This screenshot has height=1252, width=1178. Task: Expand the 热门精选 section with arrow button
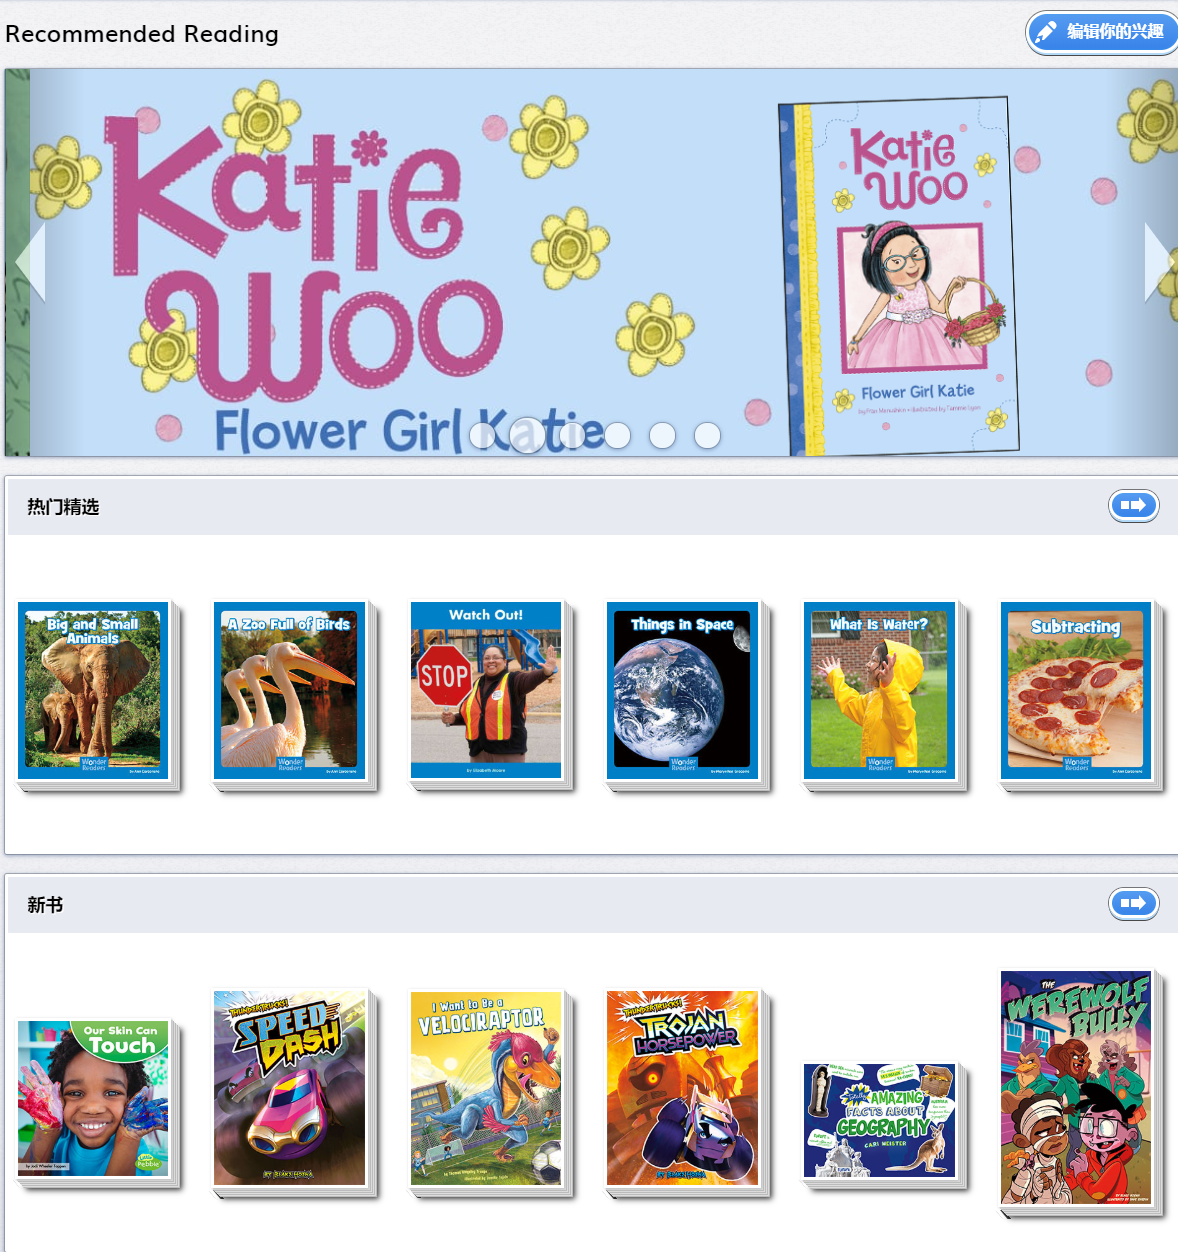point(1133,505)
